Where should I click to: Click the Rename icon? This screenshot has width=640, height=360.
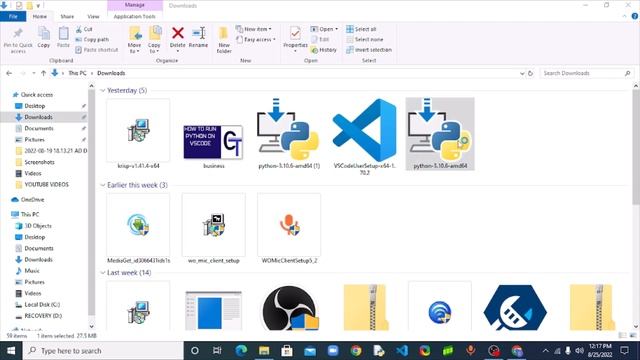click(x=198, y=33)
